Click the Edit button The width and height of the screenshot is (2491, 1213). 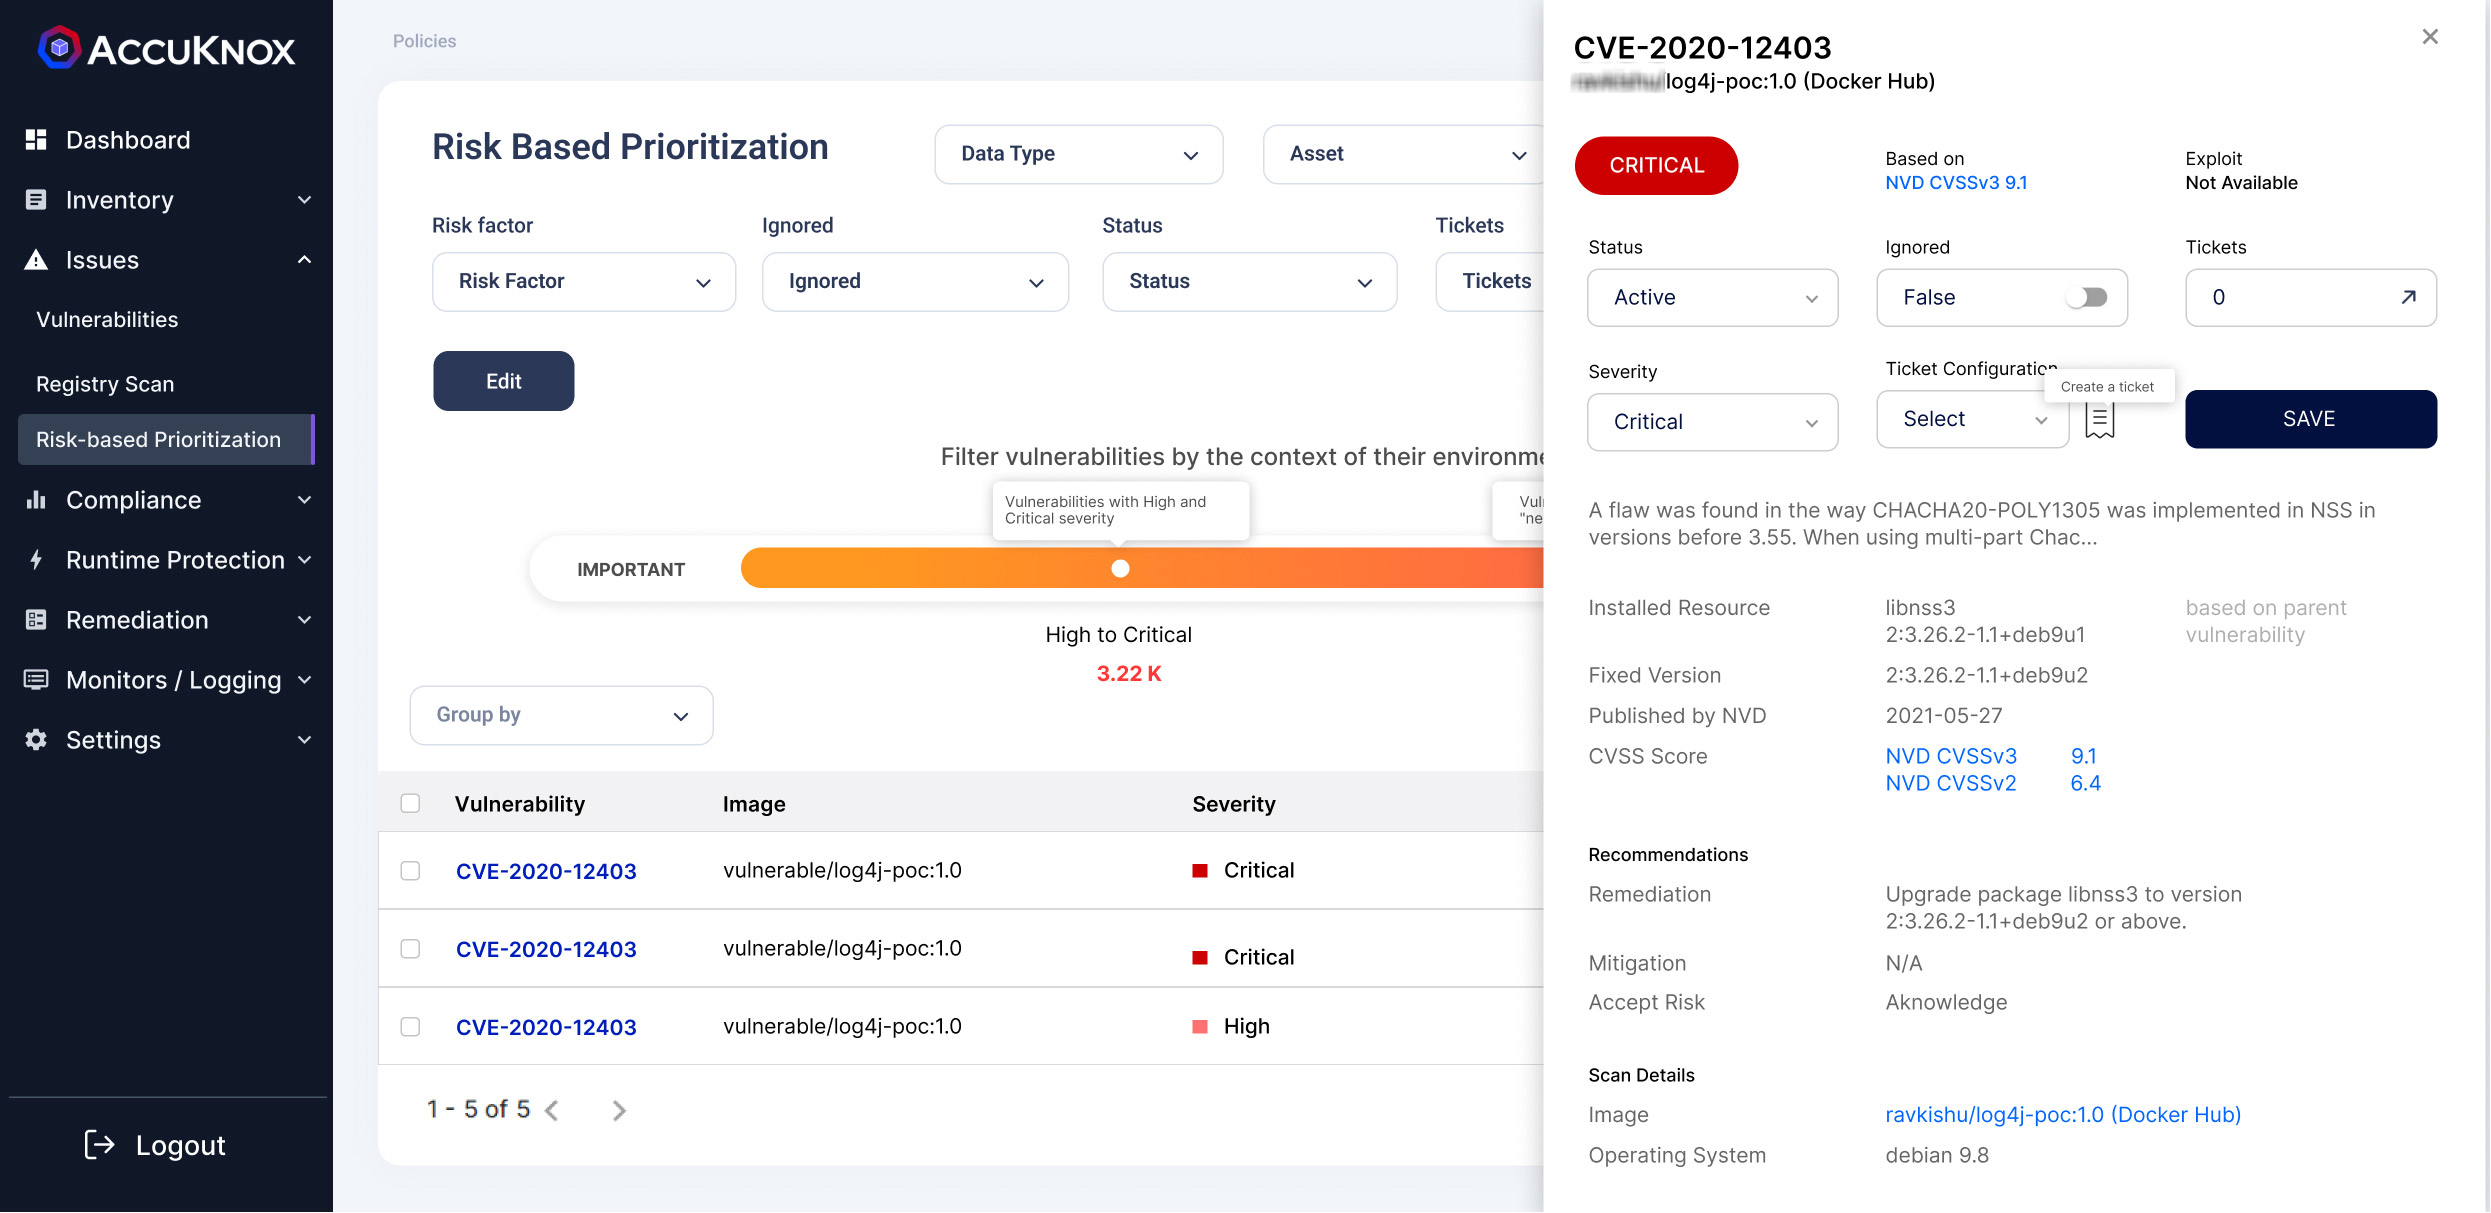[503, 381]
